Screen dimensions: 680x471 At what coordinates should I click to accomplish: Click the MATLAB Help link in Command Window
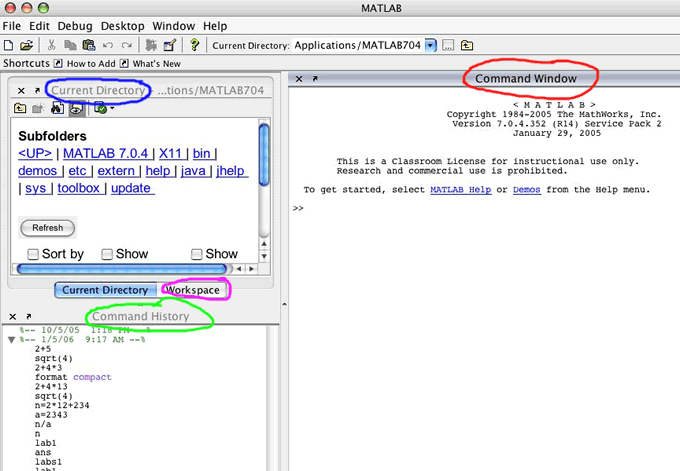(x=461, y=190)
